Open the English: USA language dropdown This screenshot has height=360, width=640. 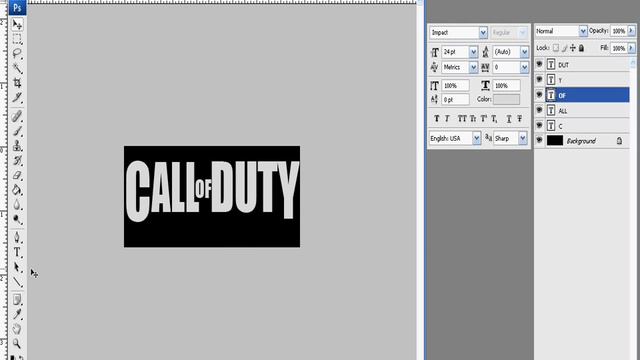point(476,138)
